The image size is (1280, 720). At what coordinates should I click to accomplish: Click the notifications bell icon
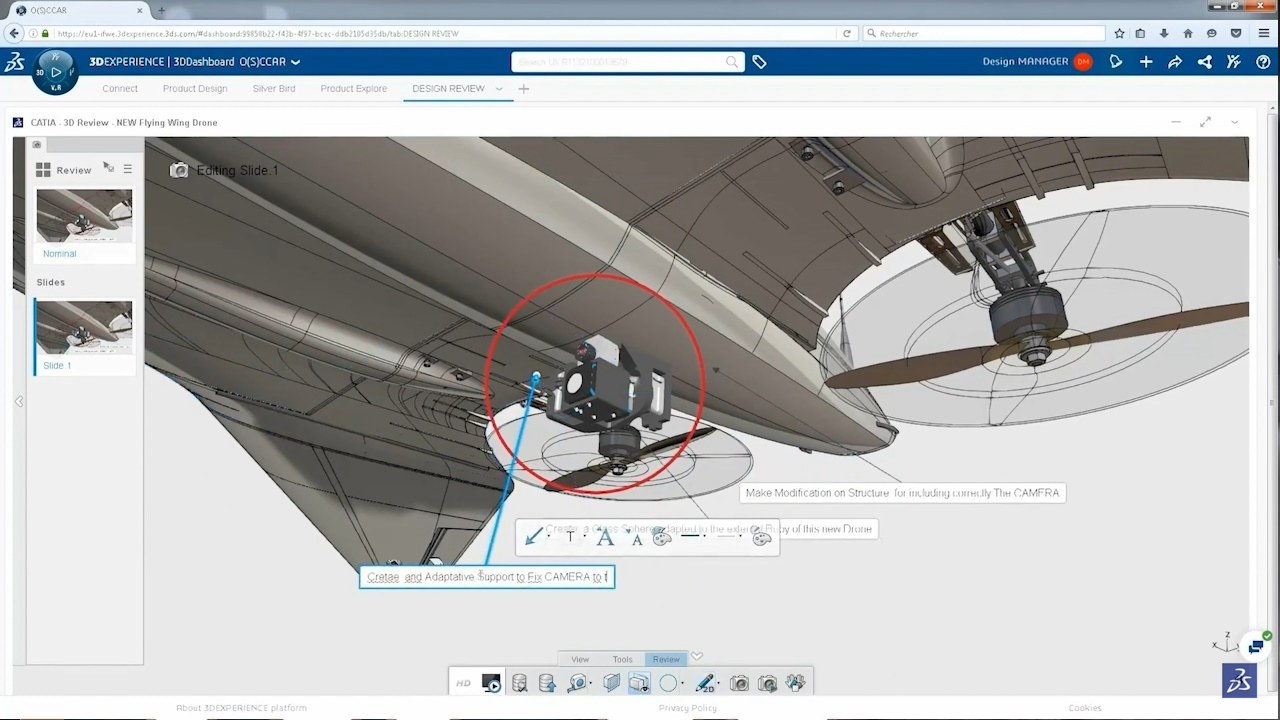pyautogui.click(x=1116, y=62)
